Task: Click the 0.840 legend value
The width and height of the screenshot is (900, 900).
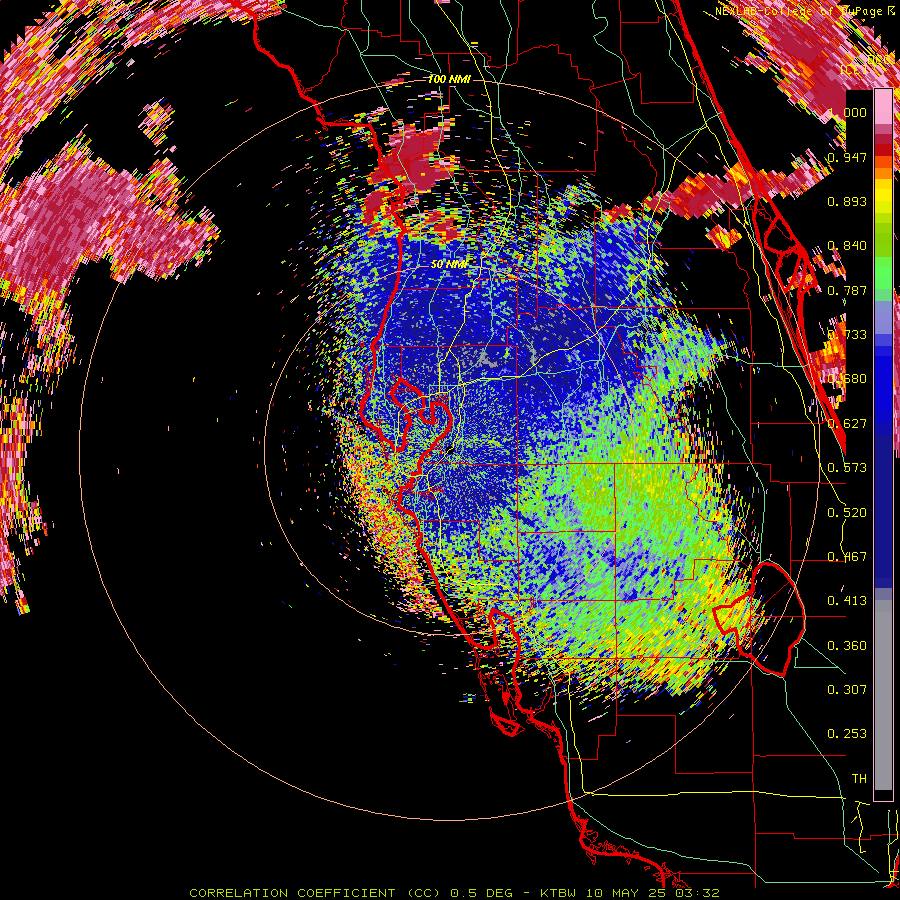Action: (x=847, y=246)
